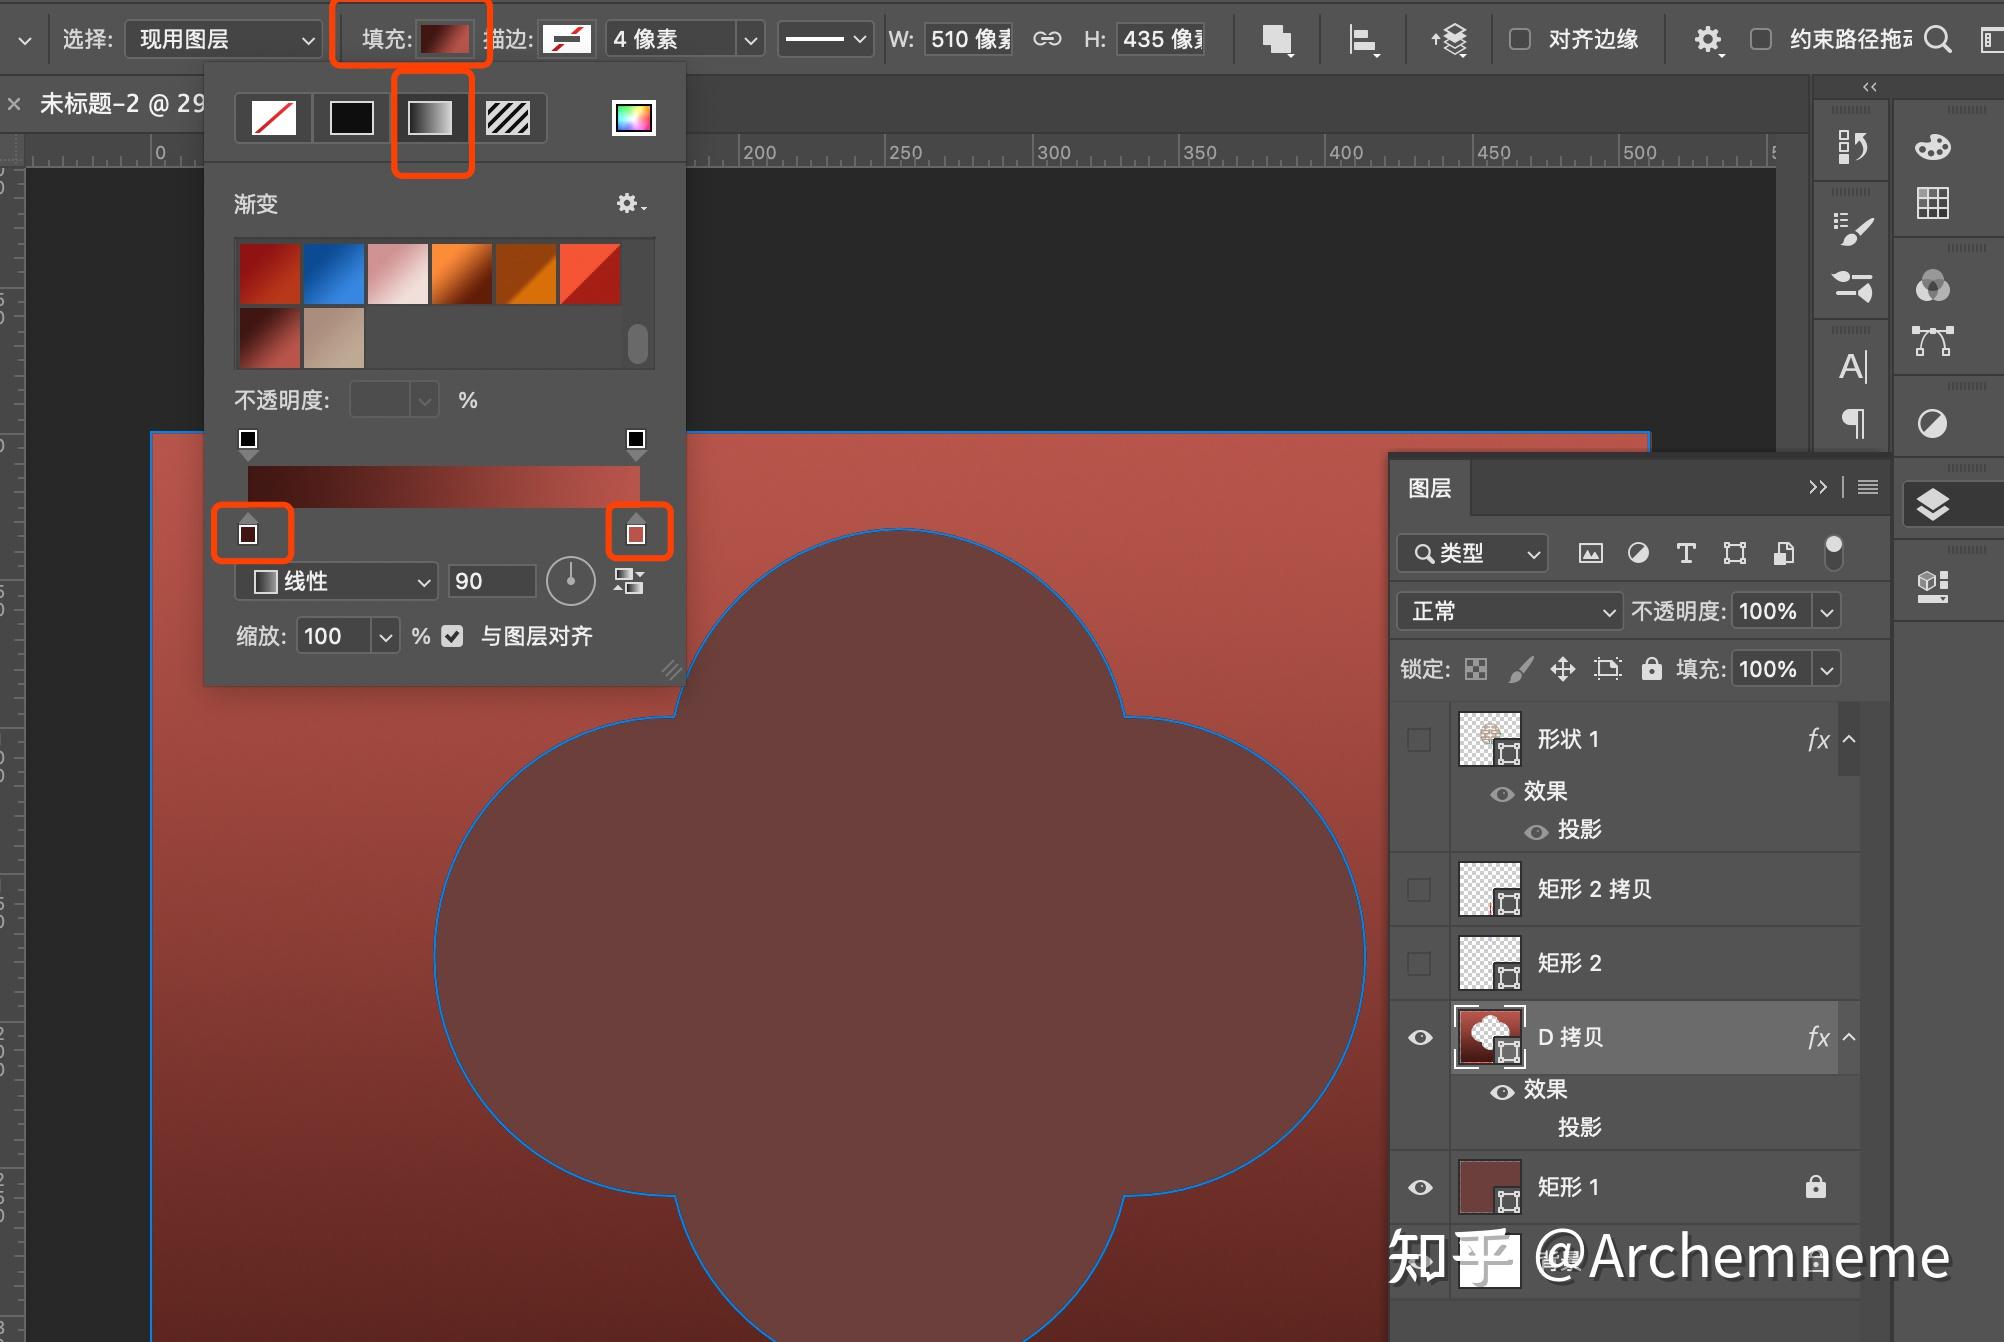The height and width of the screenshot is (1342, 2004).
Task: Open the color picker rainbow icon
Action: [633, 118]
